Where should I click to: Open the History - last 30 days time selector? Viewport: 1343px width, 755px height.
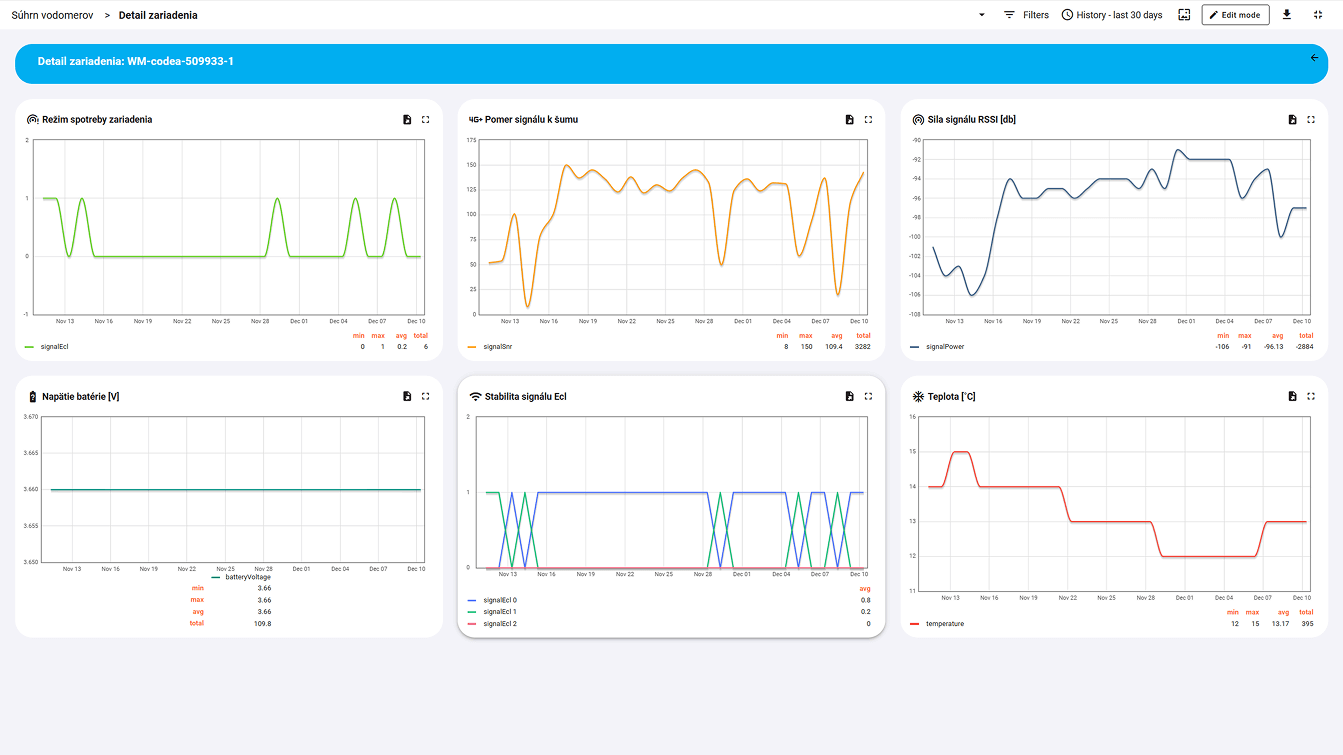tap(1111, 14)
